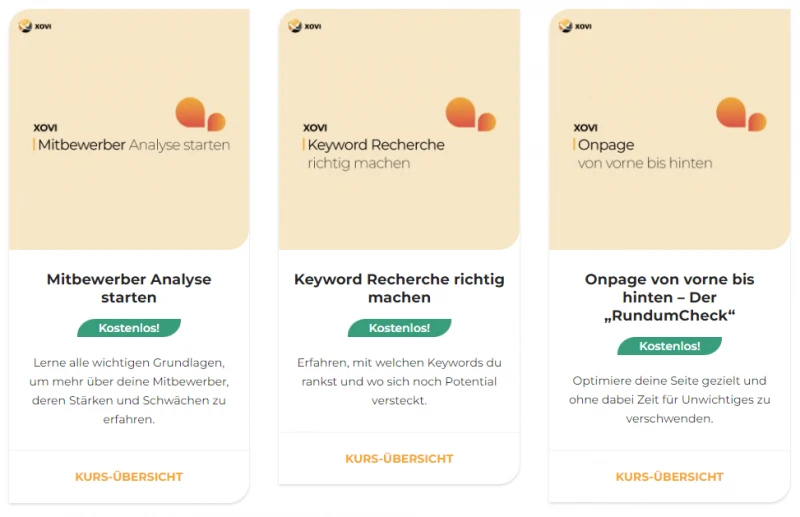Viewport: 800px width, 517px height.
Task: Open 'Onpage von vorne bis hinten' title
Action: pos(669,297)
